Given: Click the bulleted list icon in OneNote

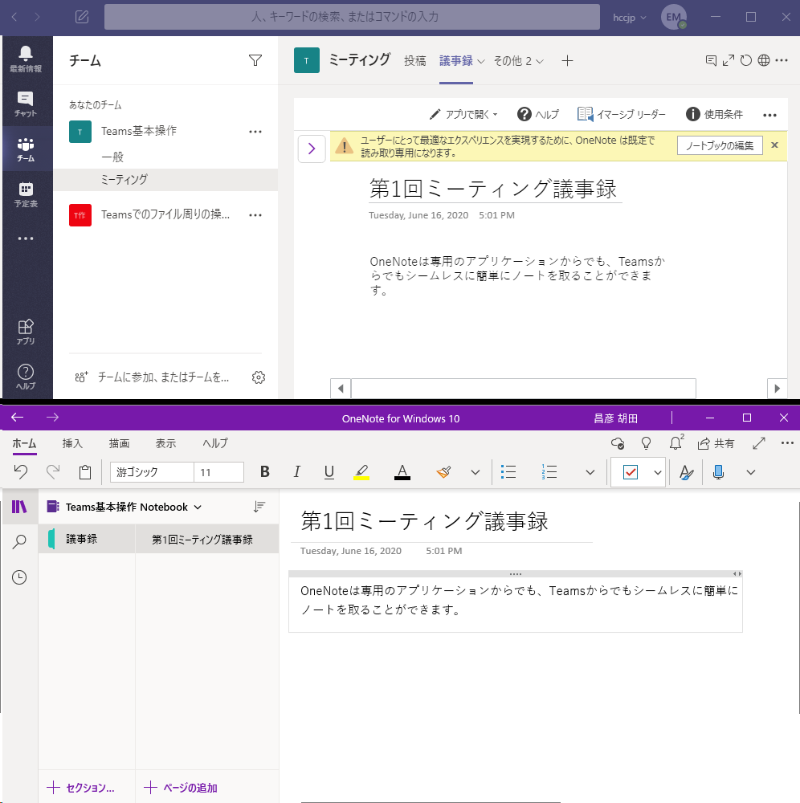Looking at the screenshot, I should pyautogui.click(x=508, y=472).
